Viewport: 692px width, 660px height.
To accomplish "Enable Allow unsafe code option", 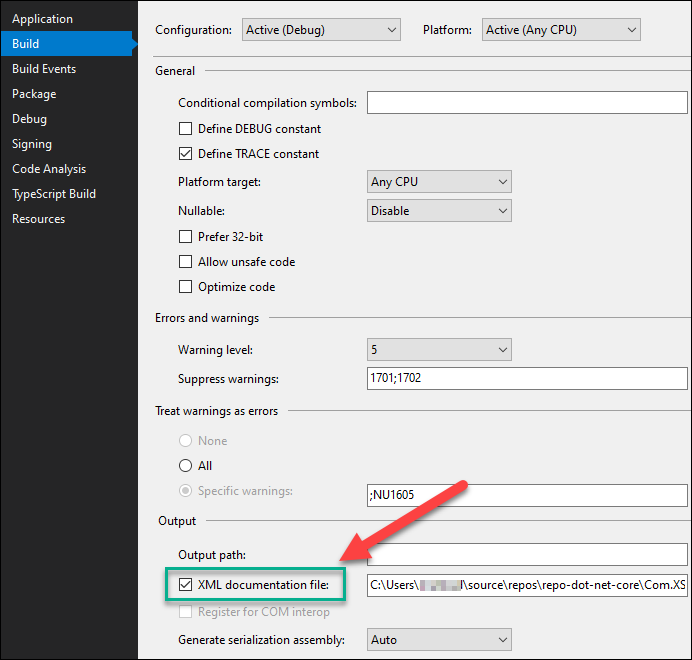I will coord(185,262).
